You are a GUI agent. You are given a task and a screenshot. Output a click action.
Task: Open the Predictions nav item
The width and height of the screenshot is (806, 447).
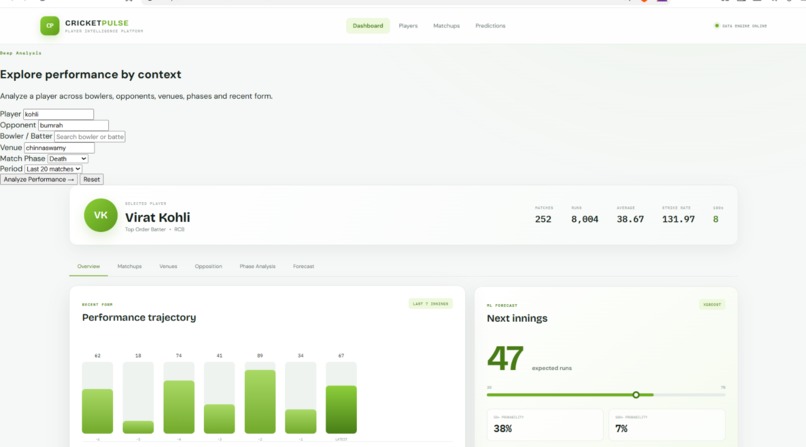(x=490, y=26)
